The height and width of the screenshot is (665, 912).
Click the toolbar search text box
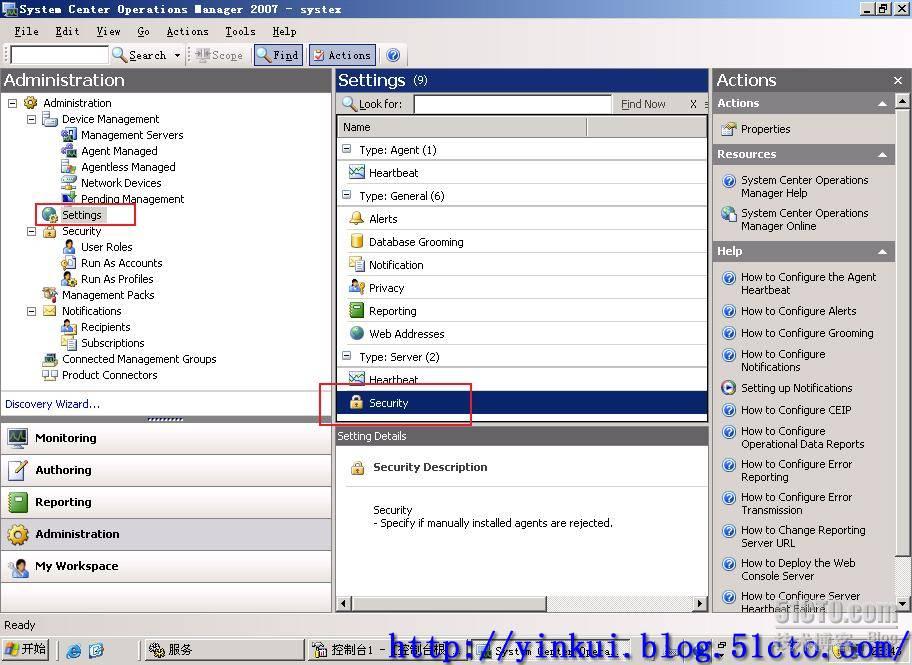click(x=60, y=55)
